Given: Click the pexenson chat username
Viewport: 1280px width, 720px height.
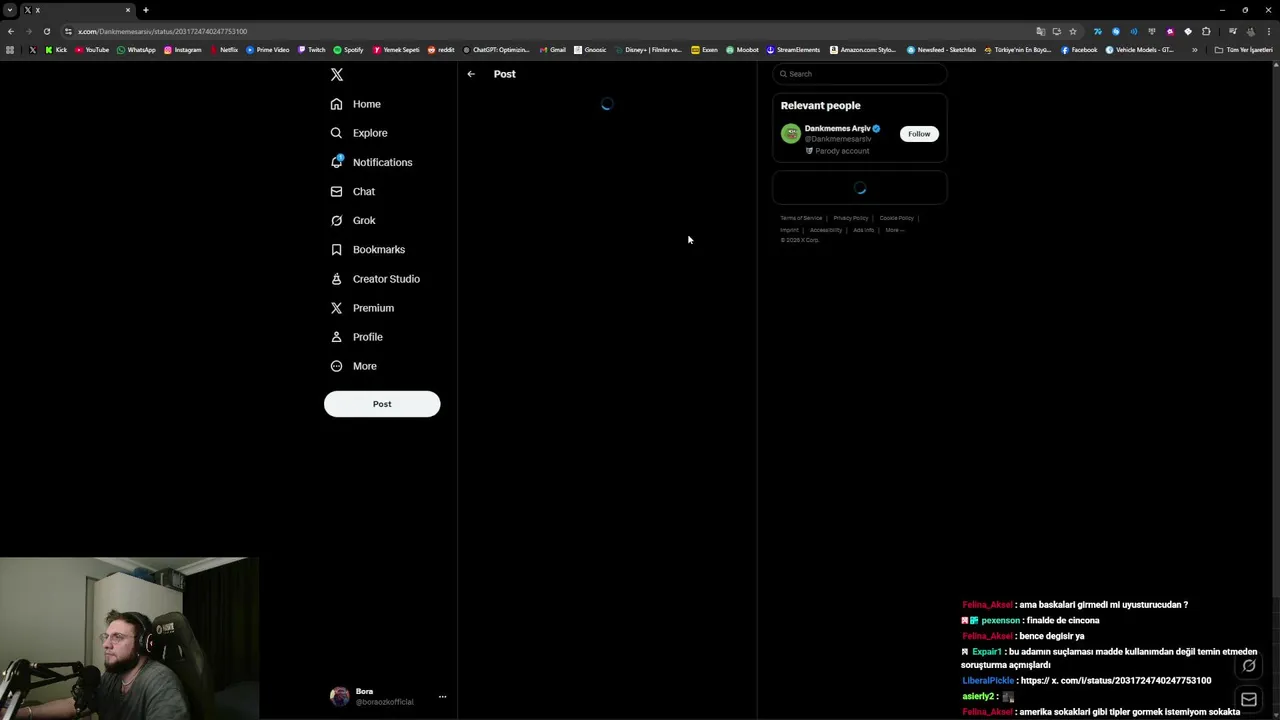Looking at the screenshot, I should tap(1000, 620).
